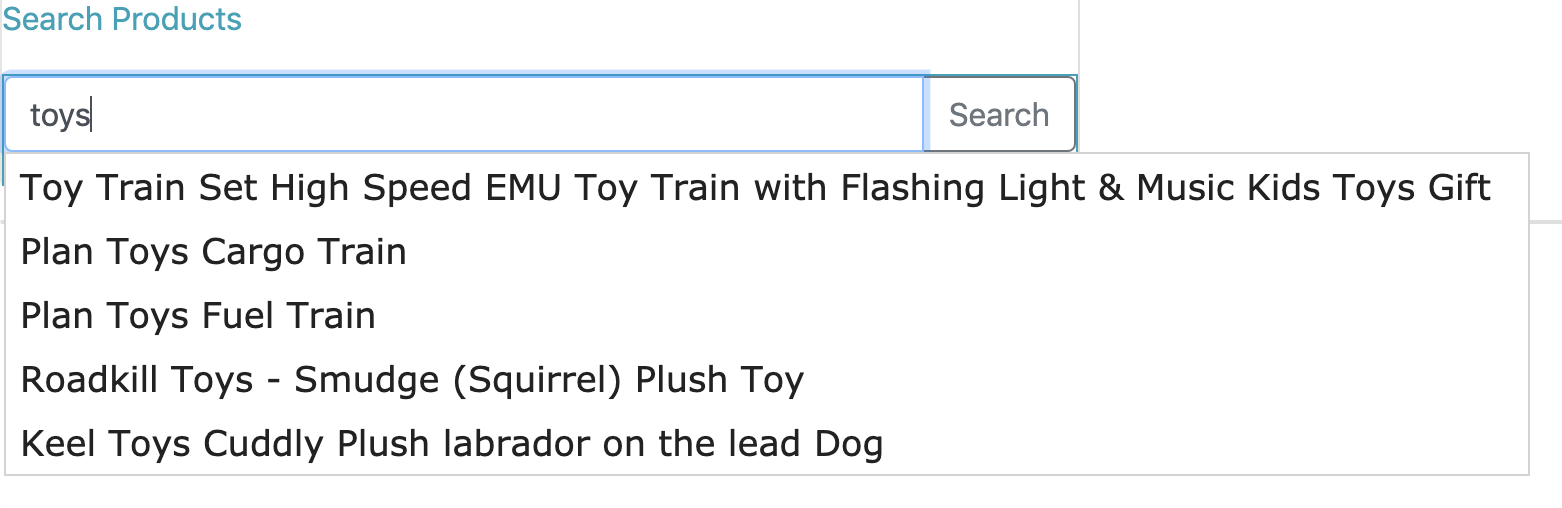
Task: Choose Plan Toys Cargo Train suggestion
Action: tap(767, 251)
